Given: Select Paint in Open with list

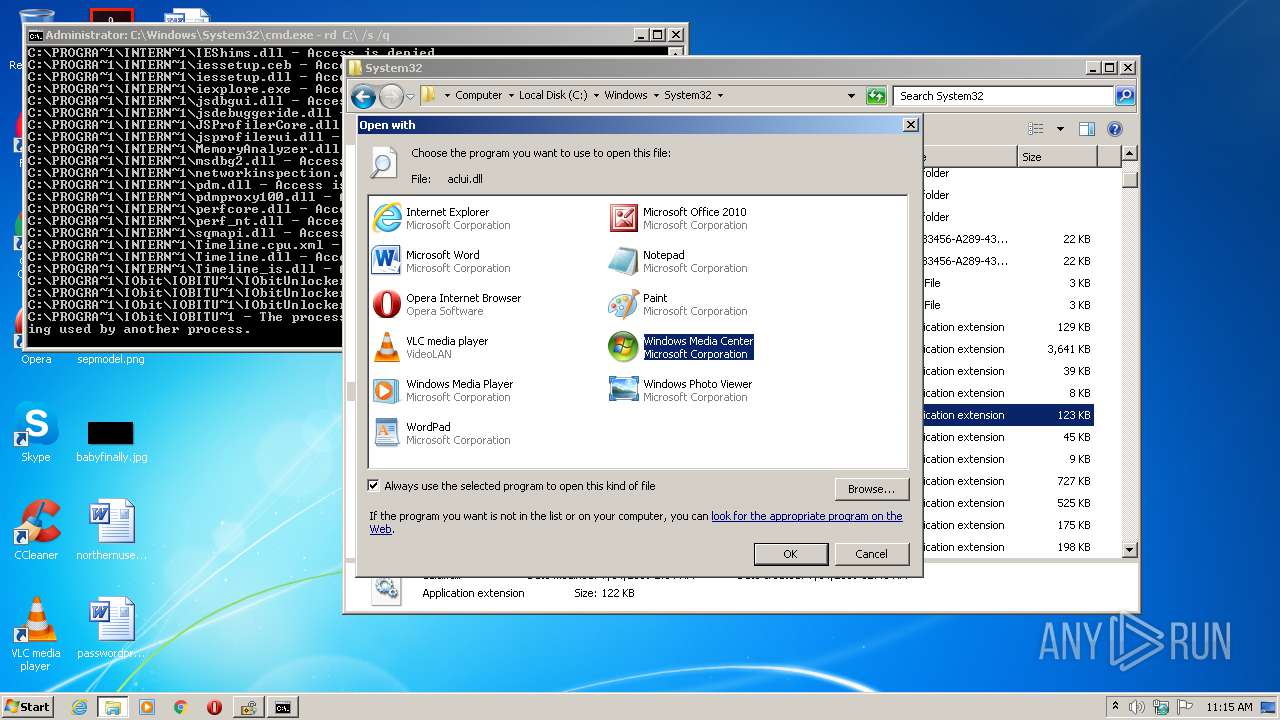Looking at the screenshot, I should pyautogui.click(x=679, y=304).
